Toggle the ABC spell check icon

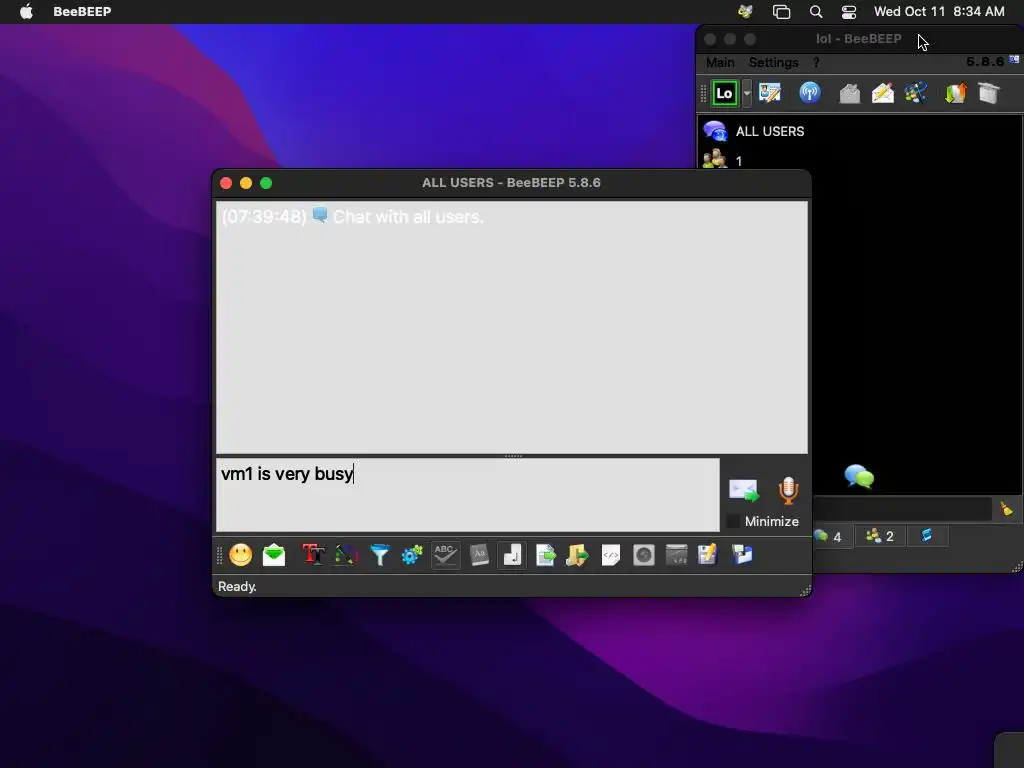pos(445,555)
